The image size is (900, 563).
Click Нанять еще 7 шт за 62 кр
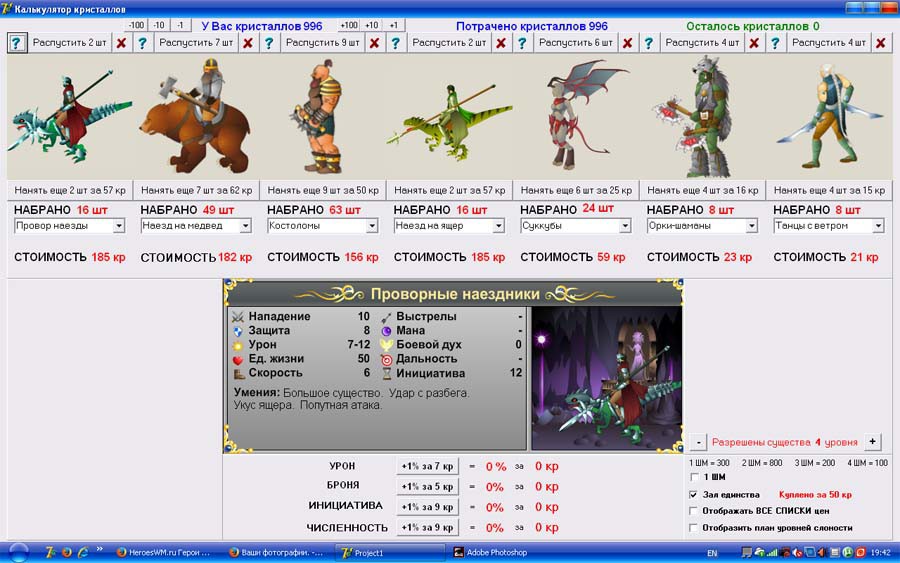point(196,190)
